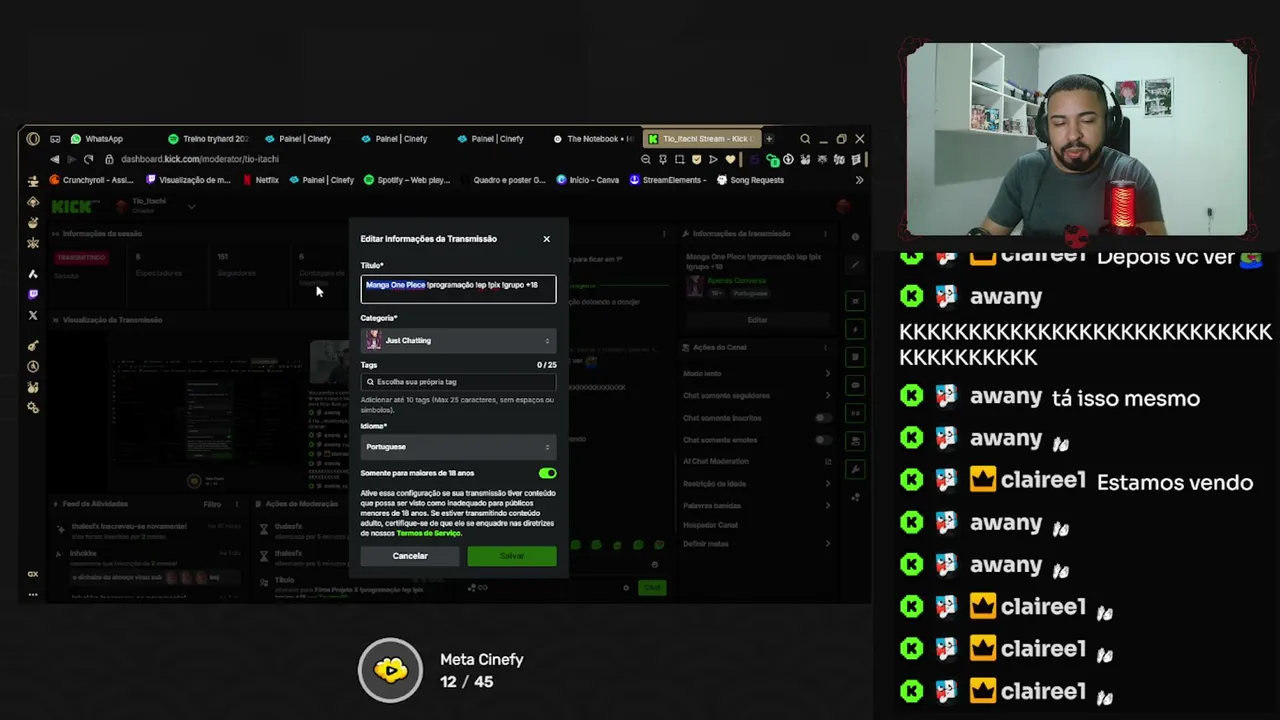Open AI Chat Moderation

pyautogui.click(x=756, y=462)
